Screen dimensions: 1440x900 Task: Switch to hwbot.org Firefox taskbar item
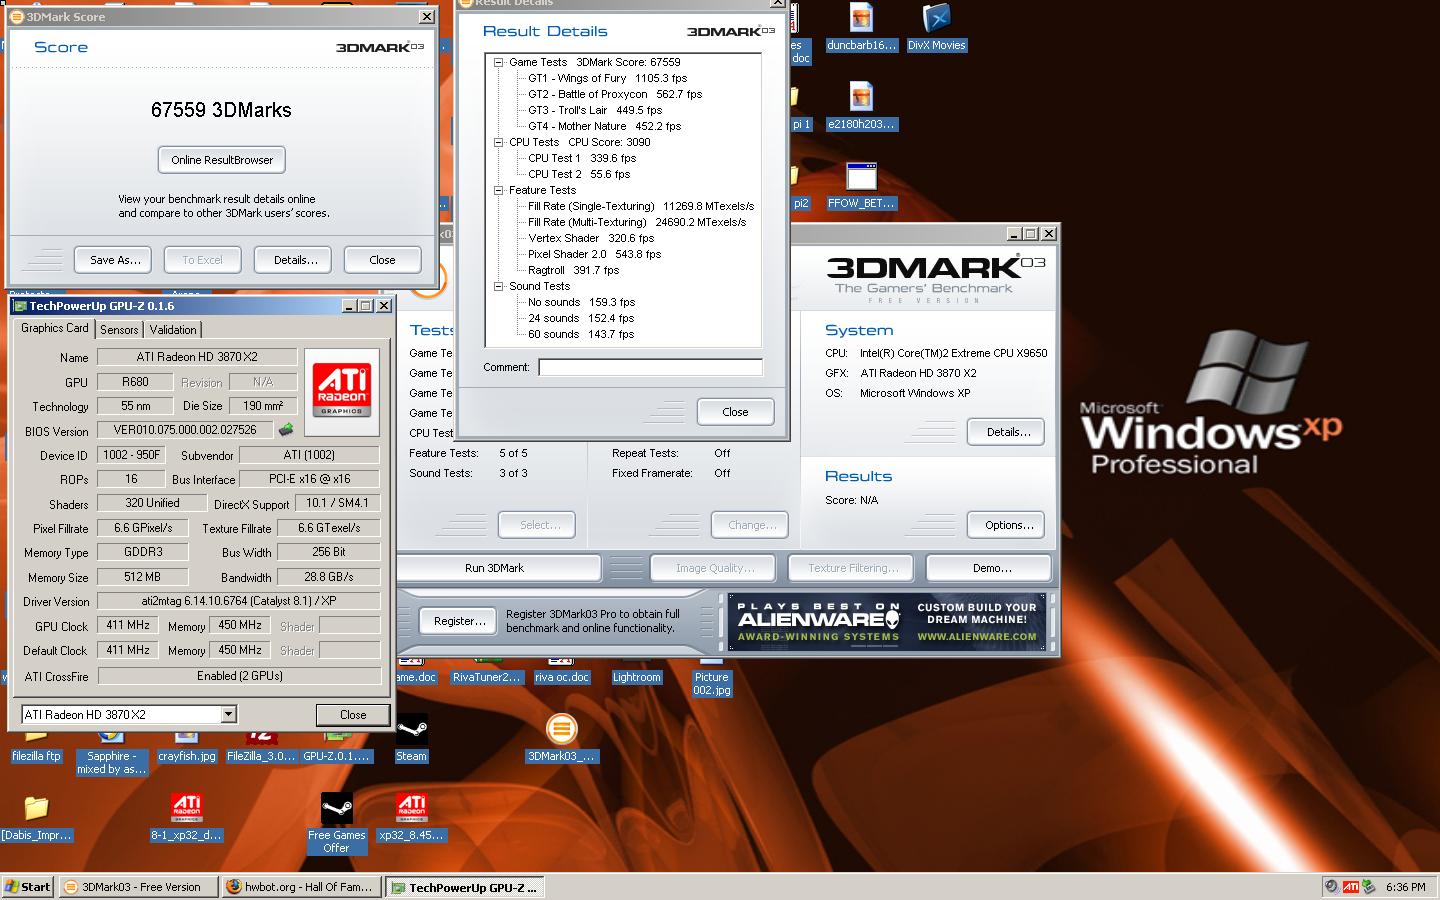click(300, 887)
